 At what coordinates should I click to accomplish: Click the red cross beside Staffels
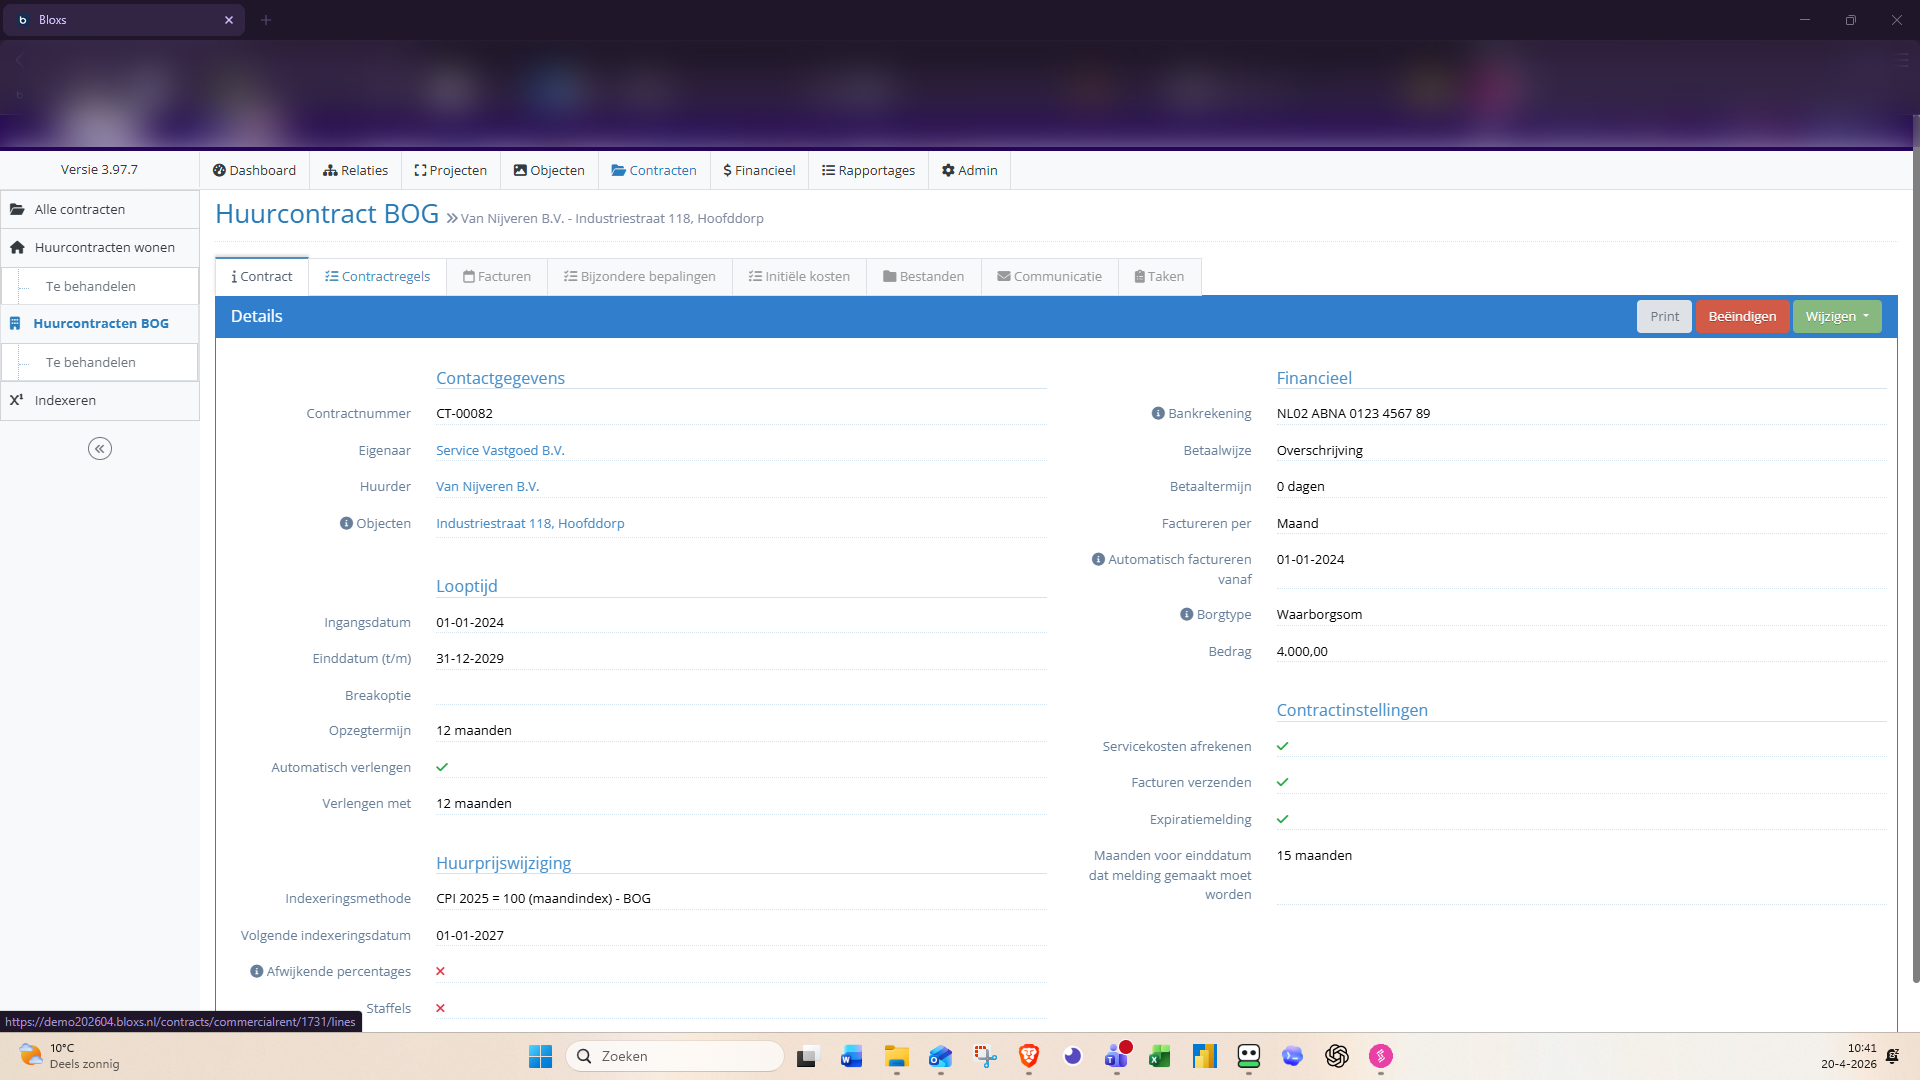pyautogui.click(x=440, y=1008)
